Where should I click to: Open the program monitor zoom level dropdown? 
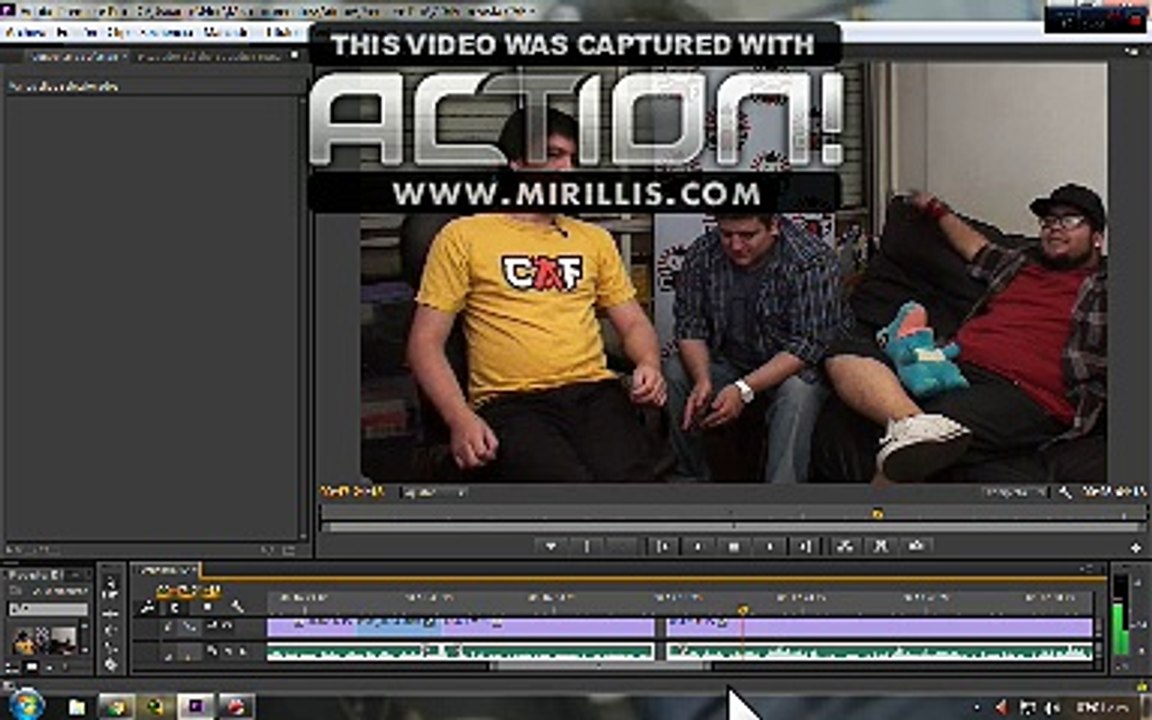434,492
